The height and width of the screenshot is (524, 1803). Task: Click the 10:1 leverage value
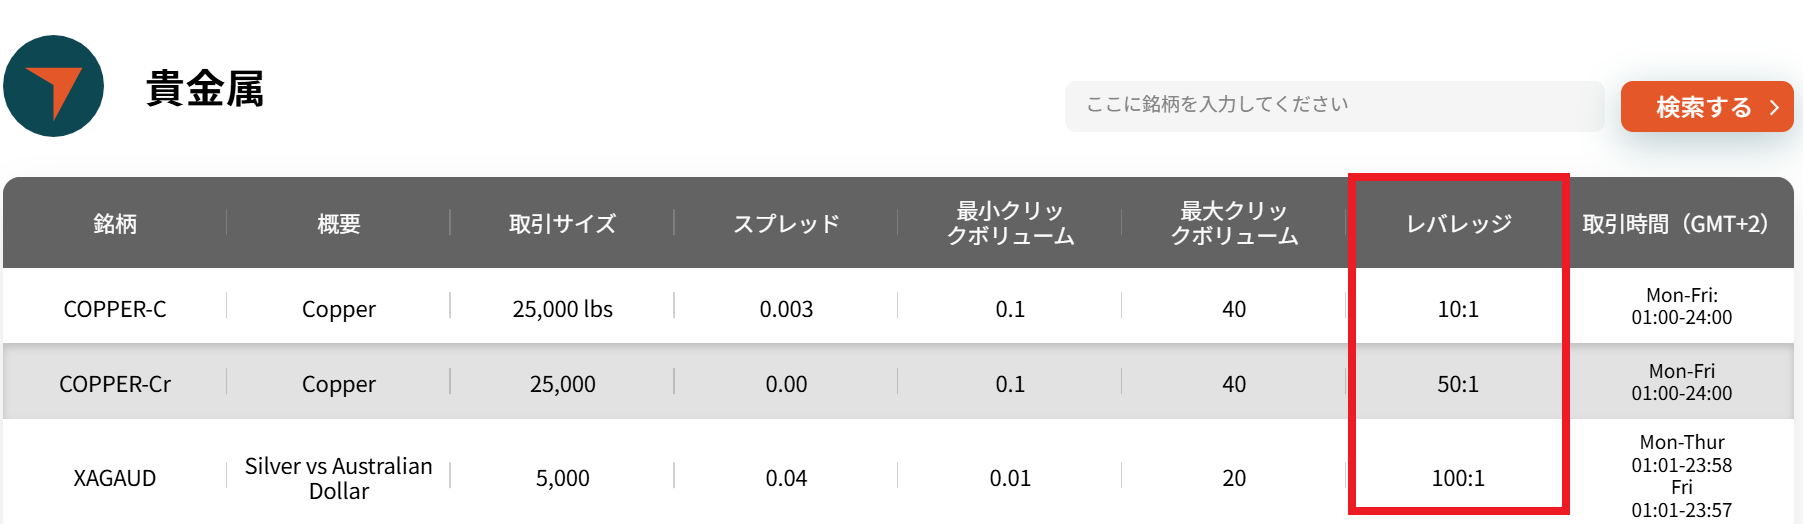[1458, 310]
